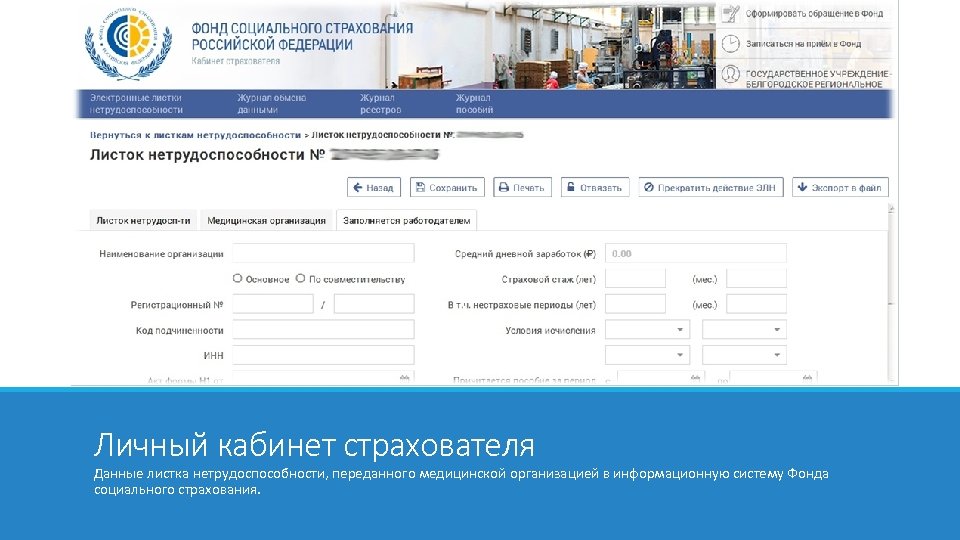Click the 'ИНН' input field
Image resolution: width=960 pixels, height=540 pixels.
(x=323, y=355)
